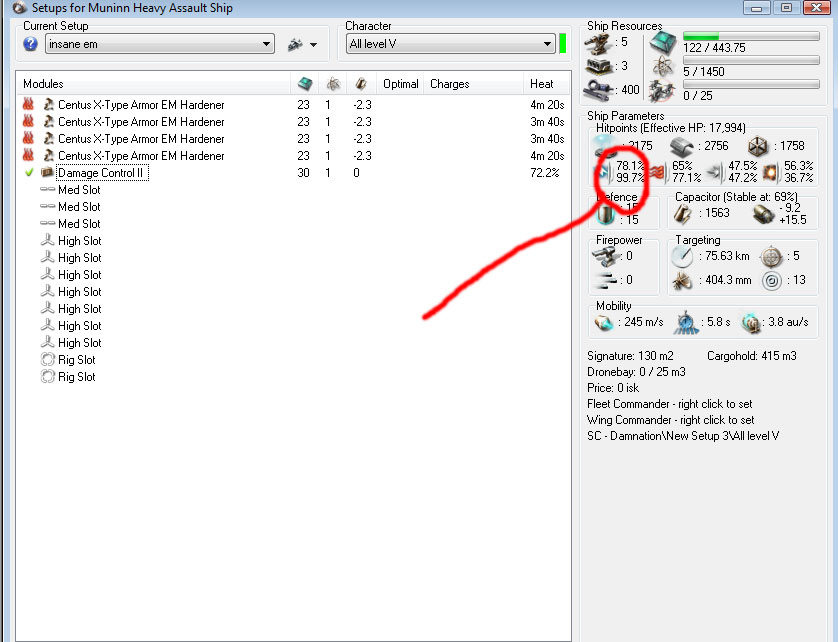Image resolution: width=838 pixels, height=642 pixels.
Task: Click the sensor strength icon showing 13
Action: 772,281
